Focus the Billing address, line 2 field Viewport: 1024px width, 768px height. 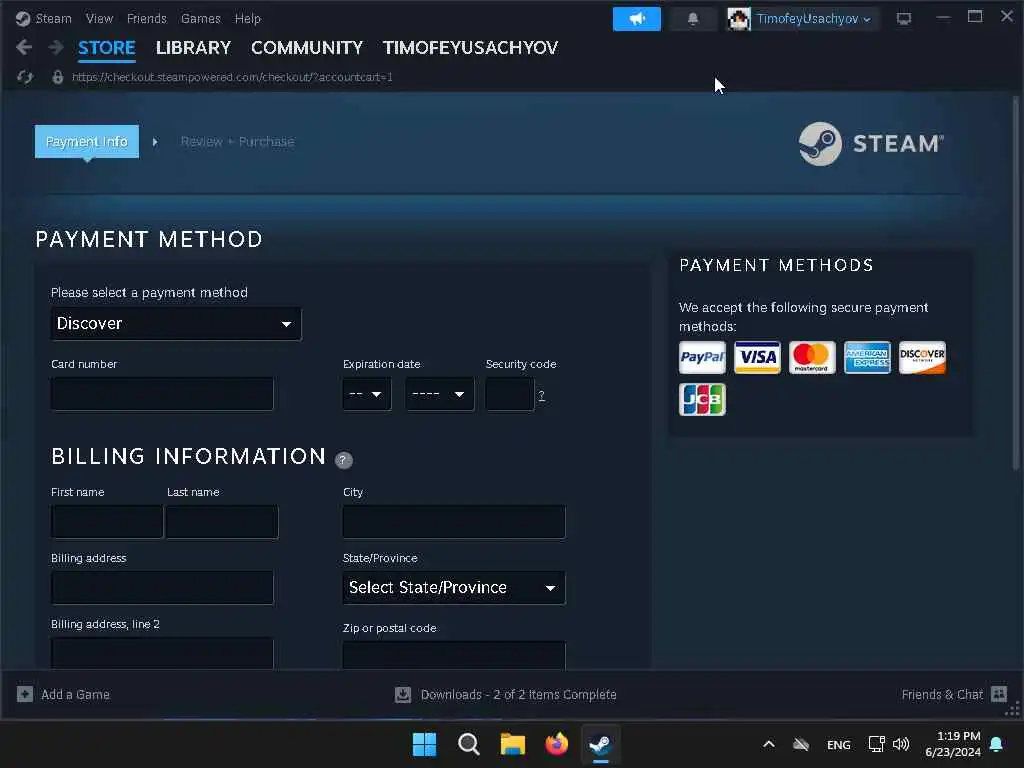[x=162, y=653]
